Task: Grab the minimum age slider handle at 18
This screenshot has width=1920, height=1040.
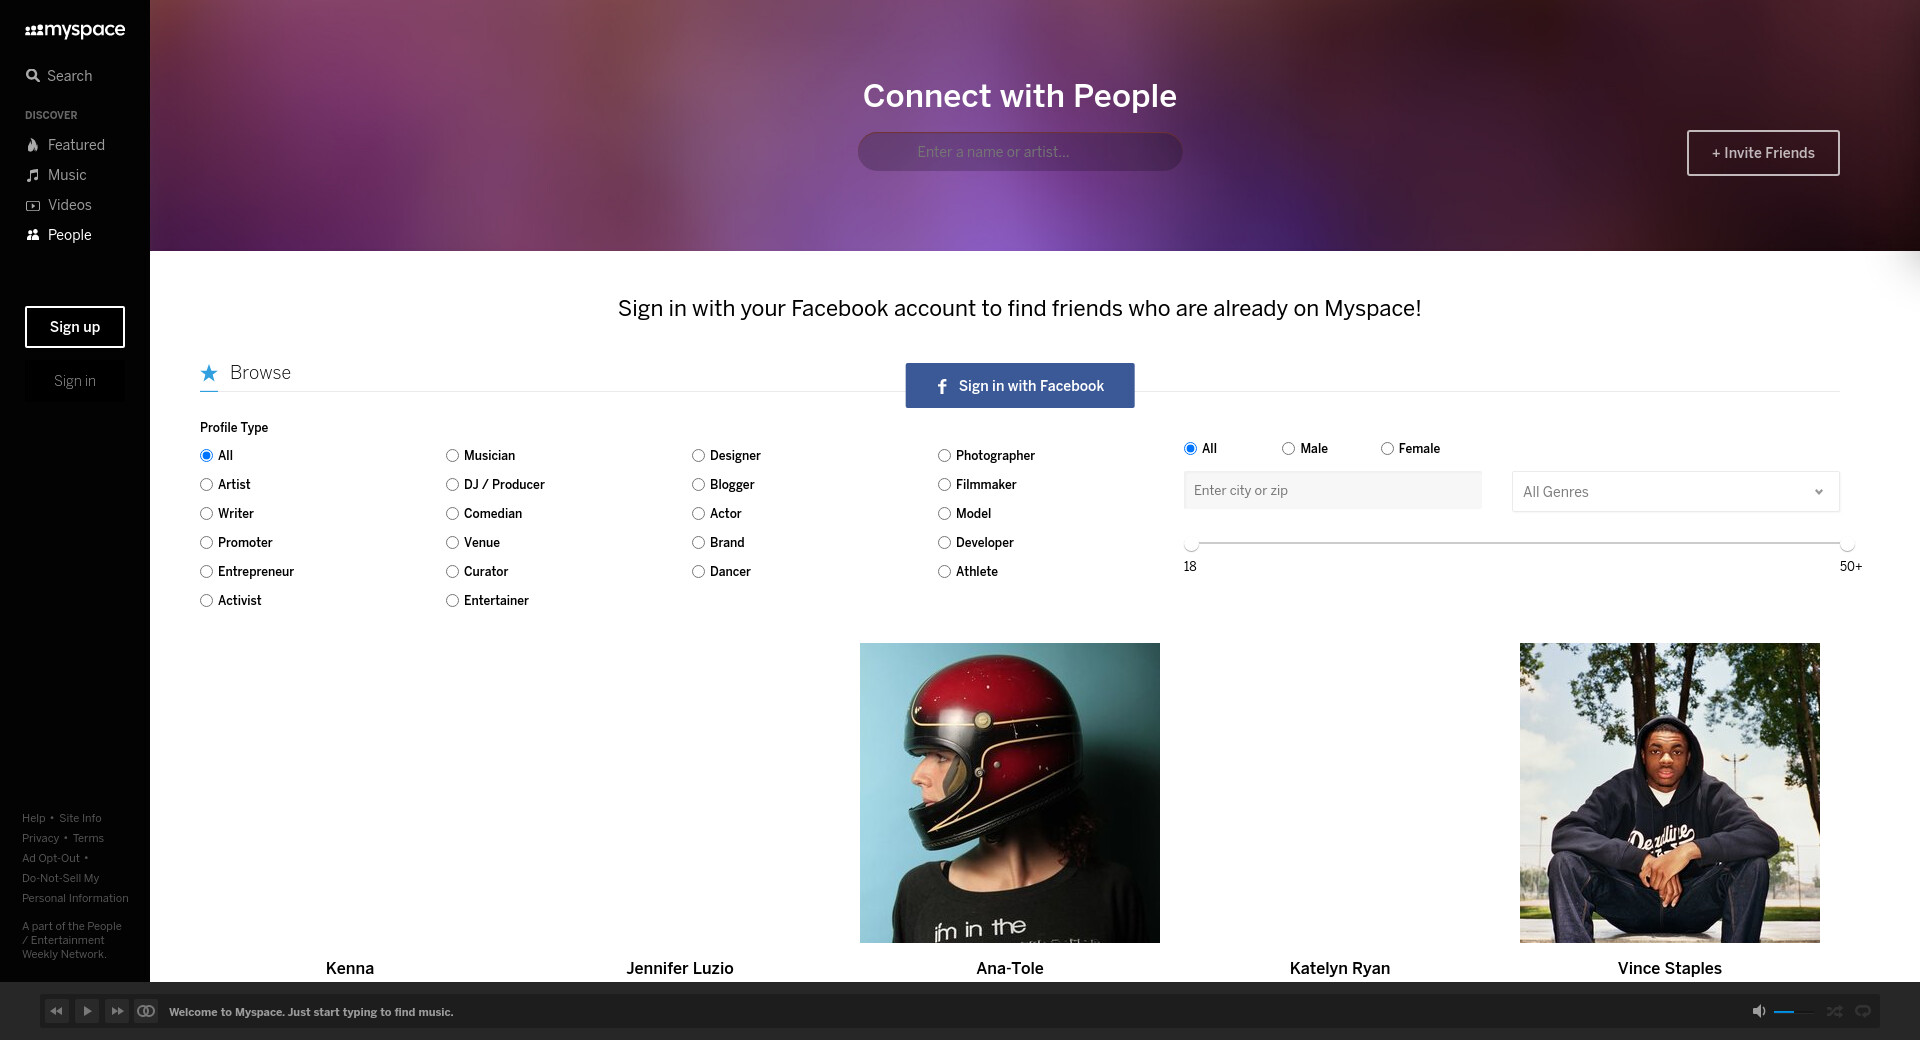Action: click(x=1191, y=545)
